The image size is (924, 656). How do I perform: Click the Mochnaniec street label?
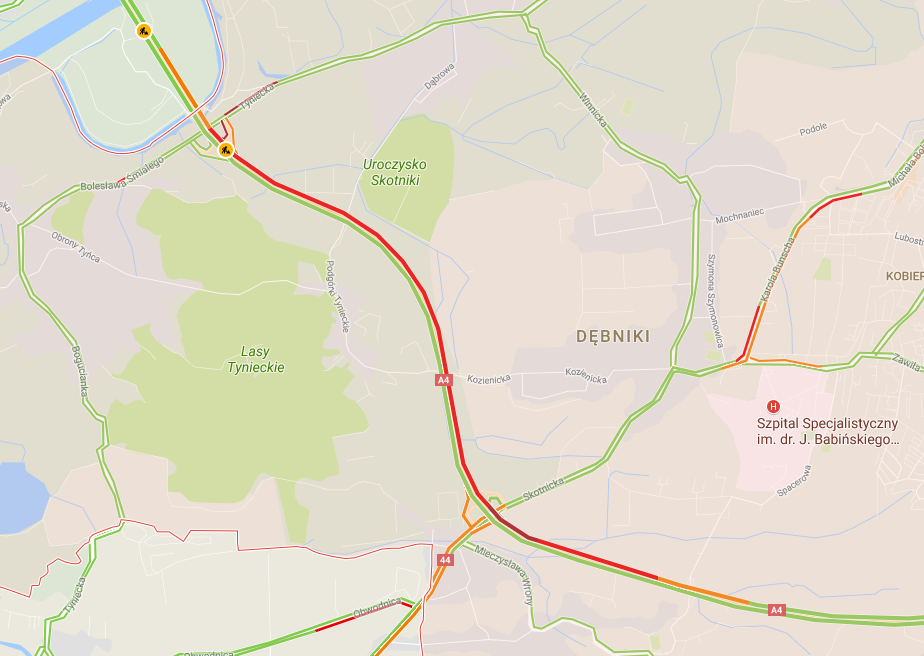pos(740,216)
